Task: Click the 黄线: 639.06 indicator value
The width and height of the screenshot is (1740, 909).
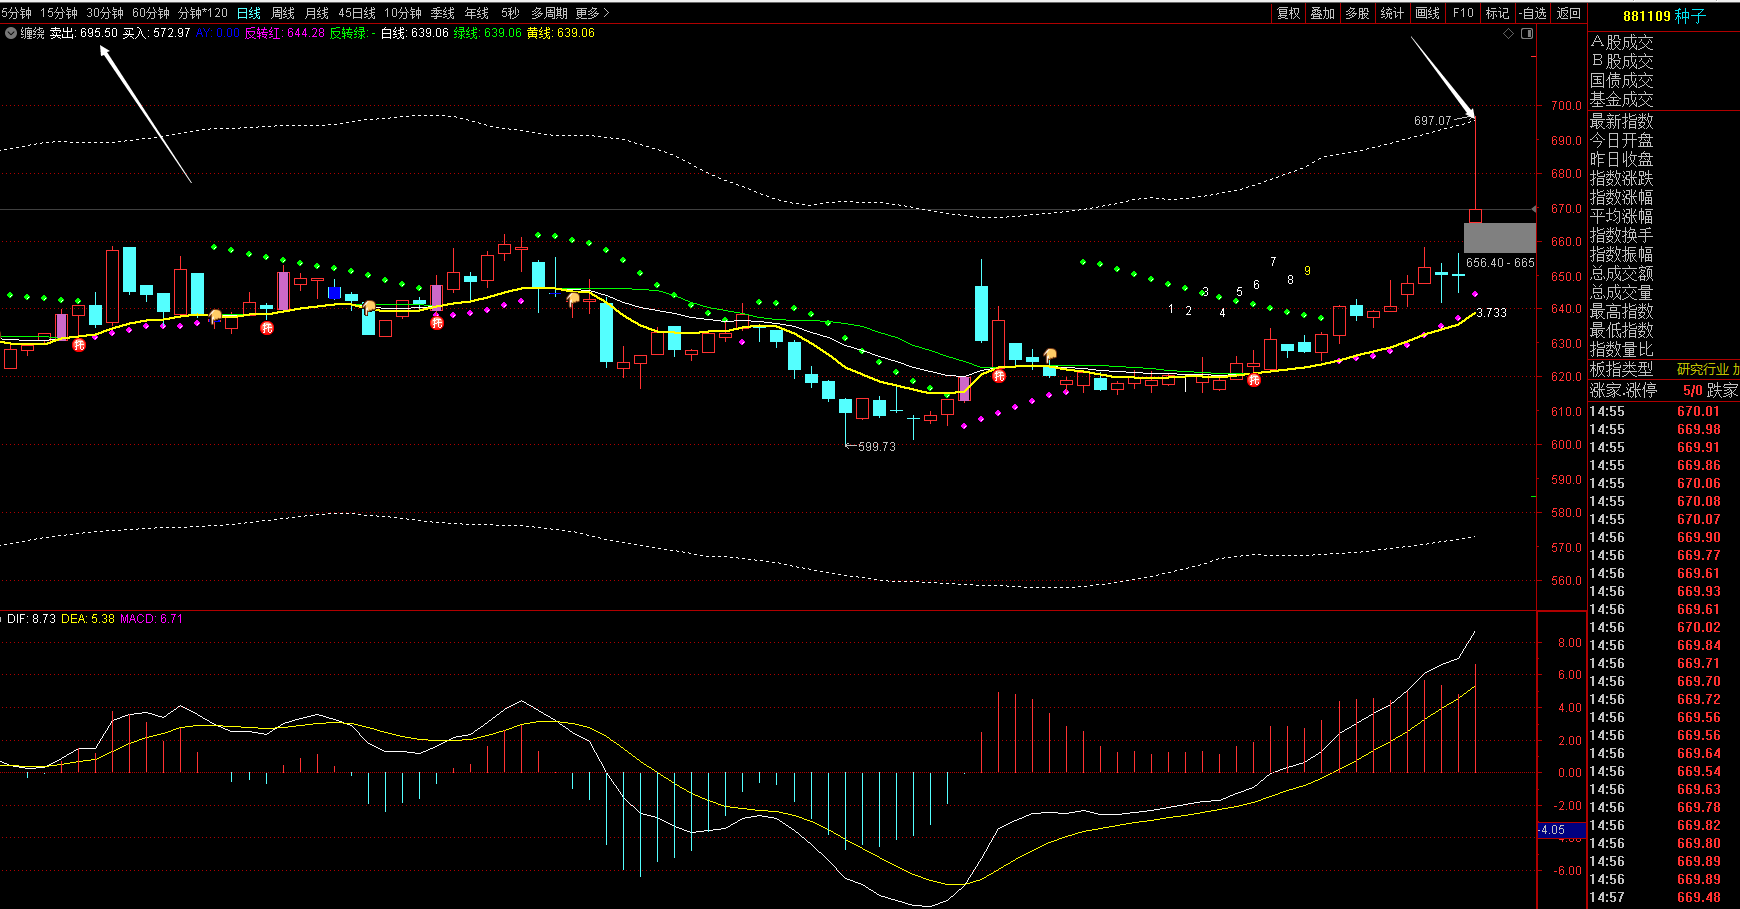Action: (x=560, y=33)
